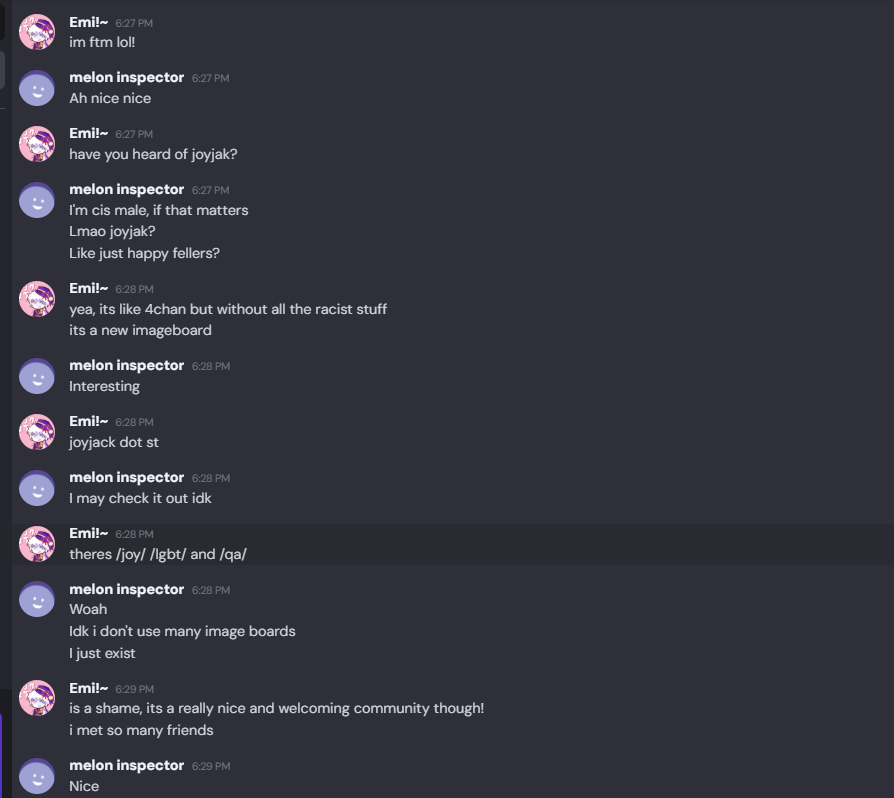Click Emi!~ avatar beside "is a shame" message

(37, 698)
